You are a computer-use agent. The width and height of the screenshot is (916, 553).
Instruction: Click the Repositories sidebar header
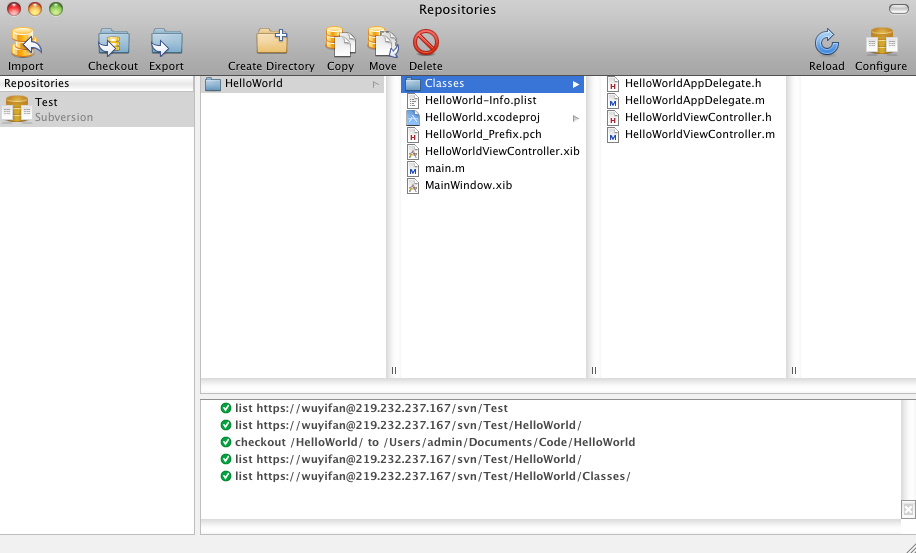pos(97,84)
